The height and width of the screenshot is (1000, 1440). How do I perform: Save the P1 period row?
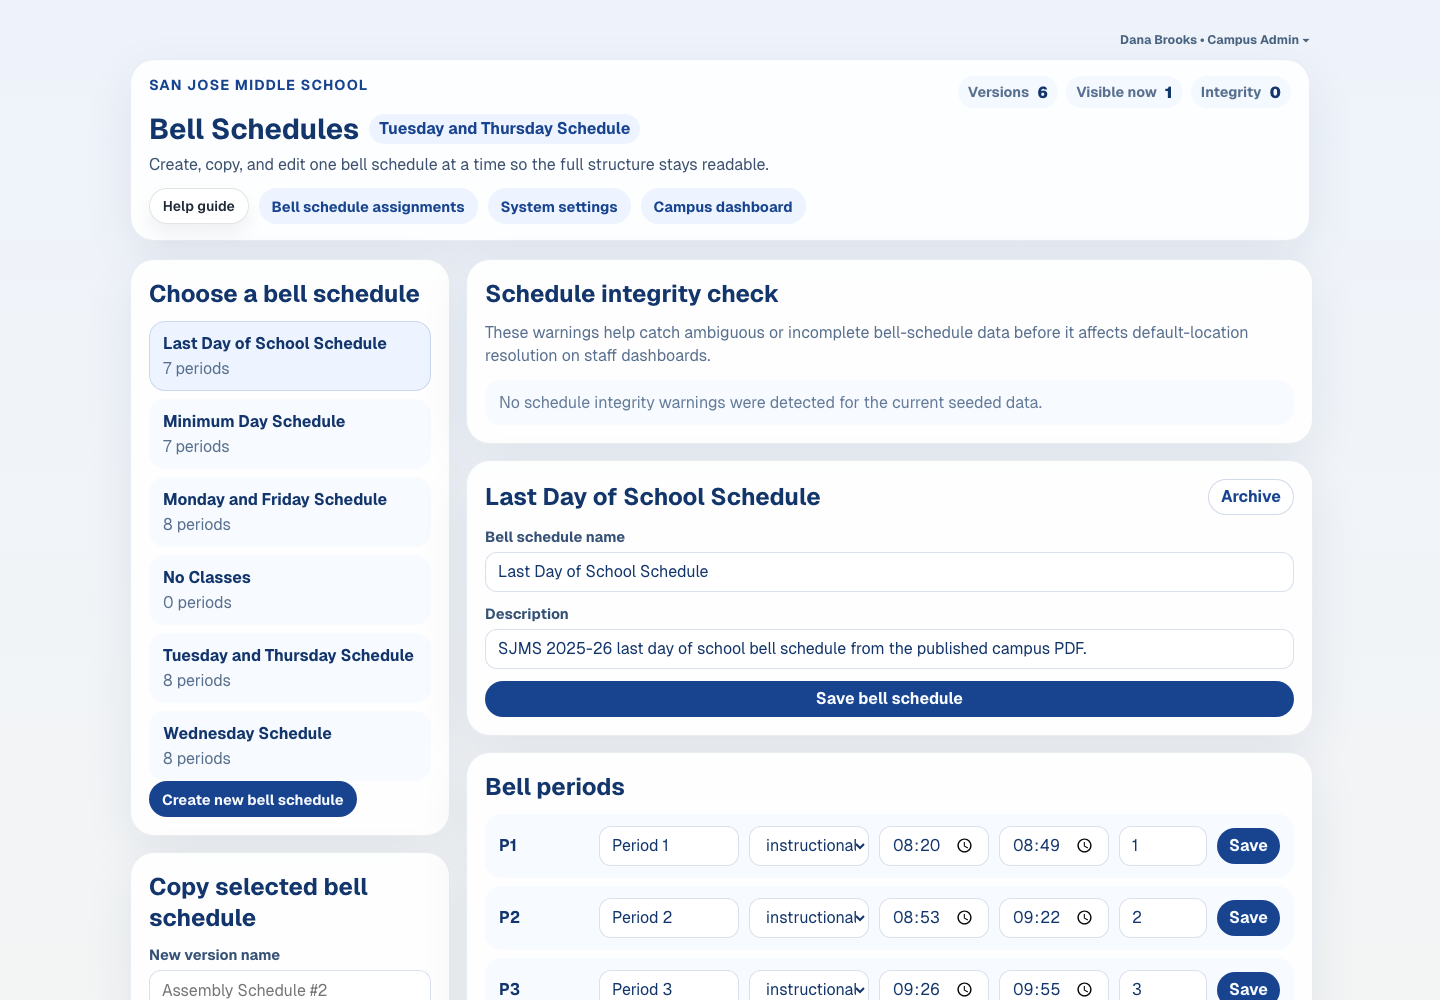point(1248,846)
